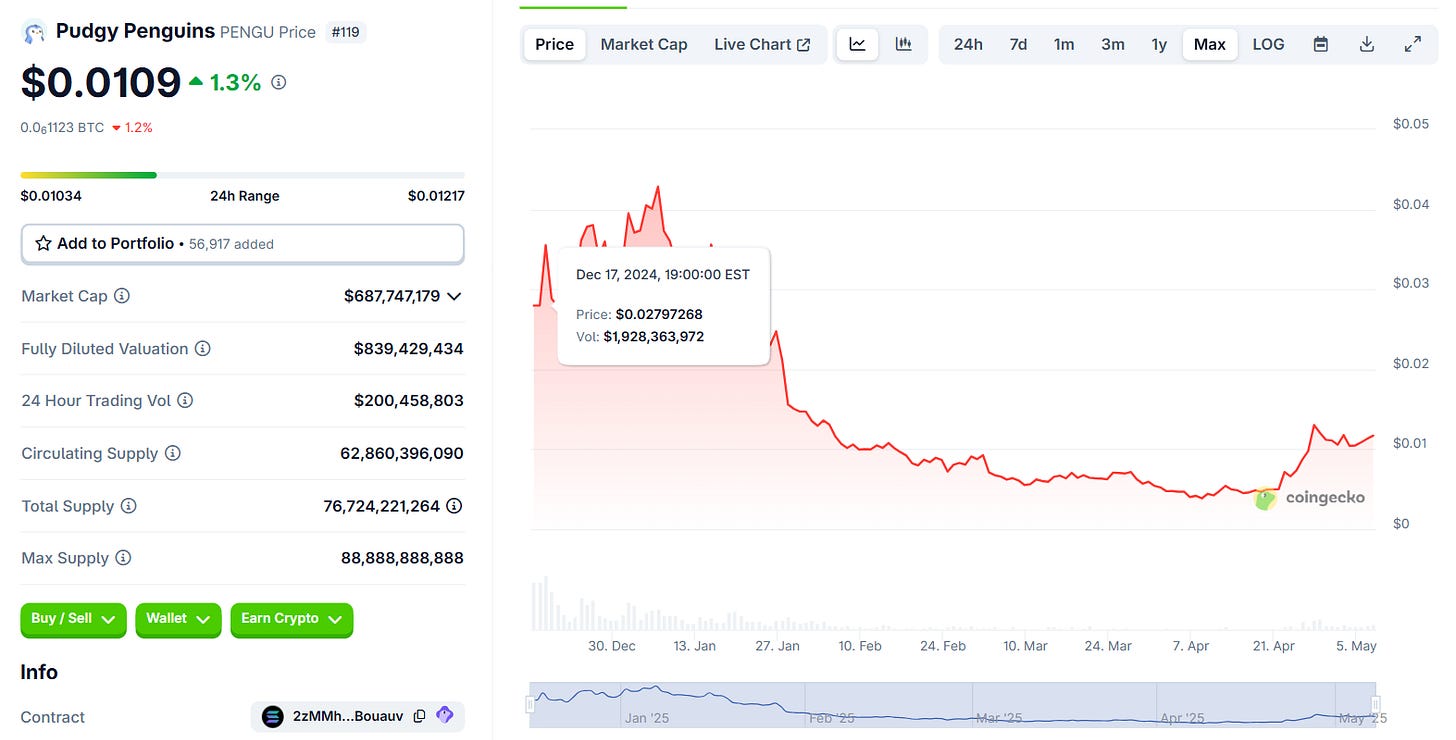Image resolution: width=1456 pixels, height=740 pixels.
Task: Click the Add to Portfolio button
Action: tap(243, 244)
